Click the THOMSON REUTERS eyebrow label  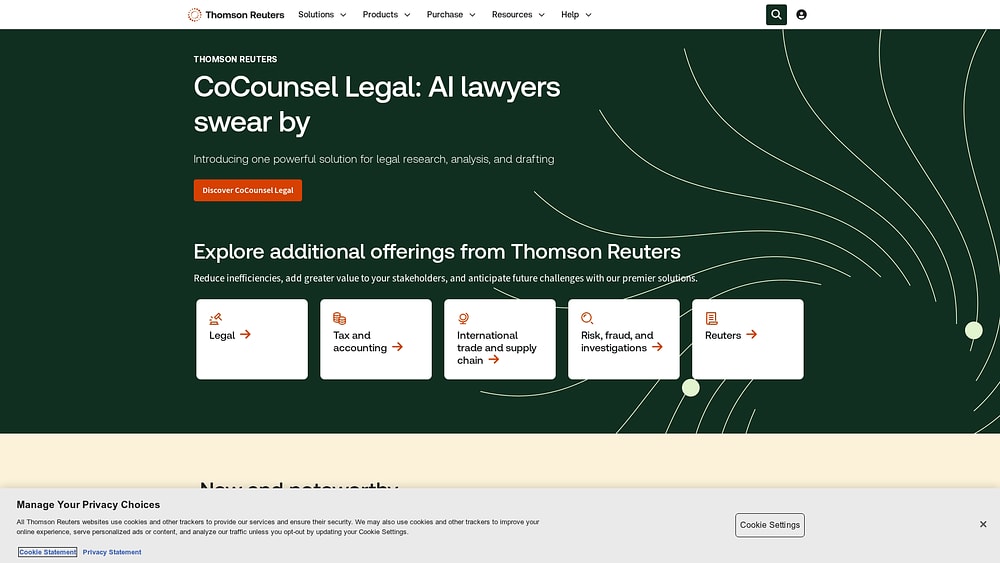pos(235,59)
